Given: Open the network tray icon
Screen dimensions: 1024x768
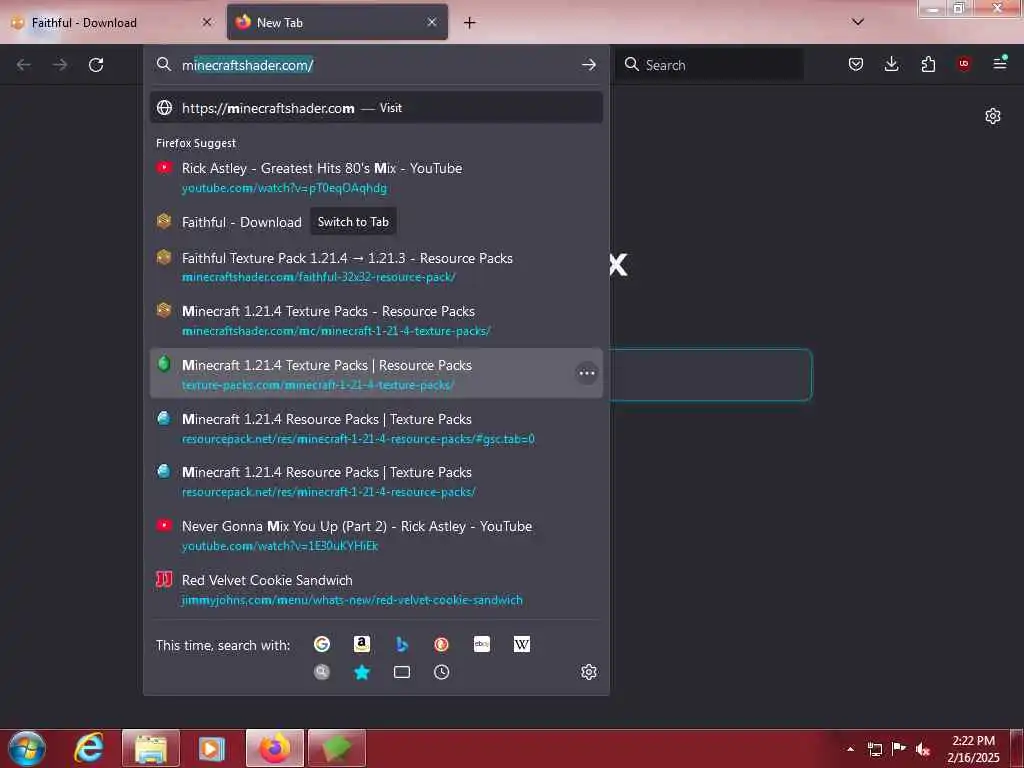Looking at the screenshot, I should coord(874,749).
